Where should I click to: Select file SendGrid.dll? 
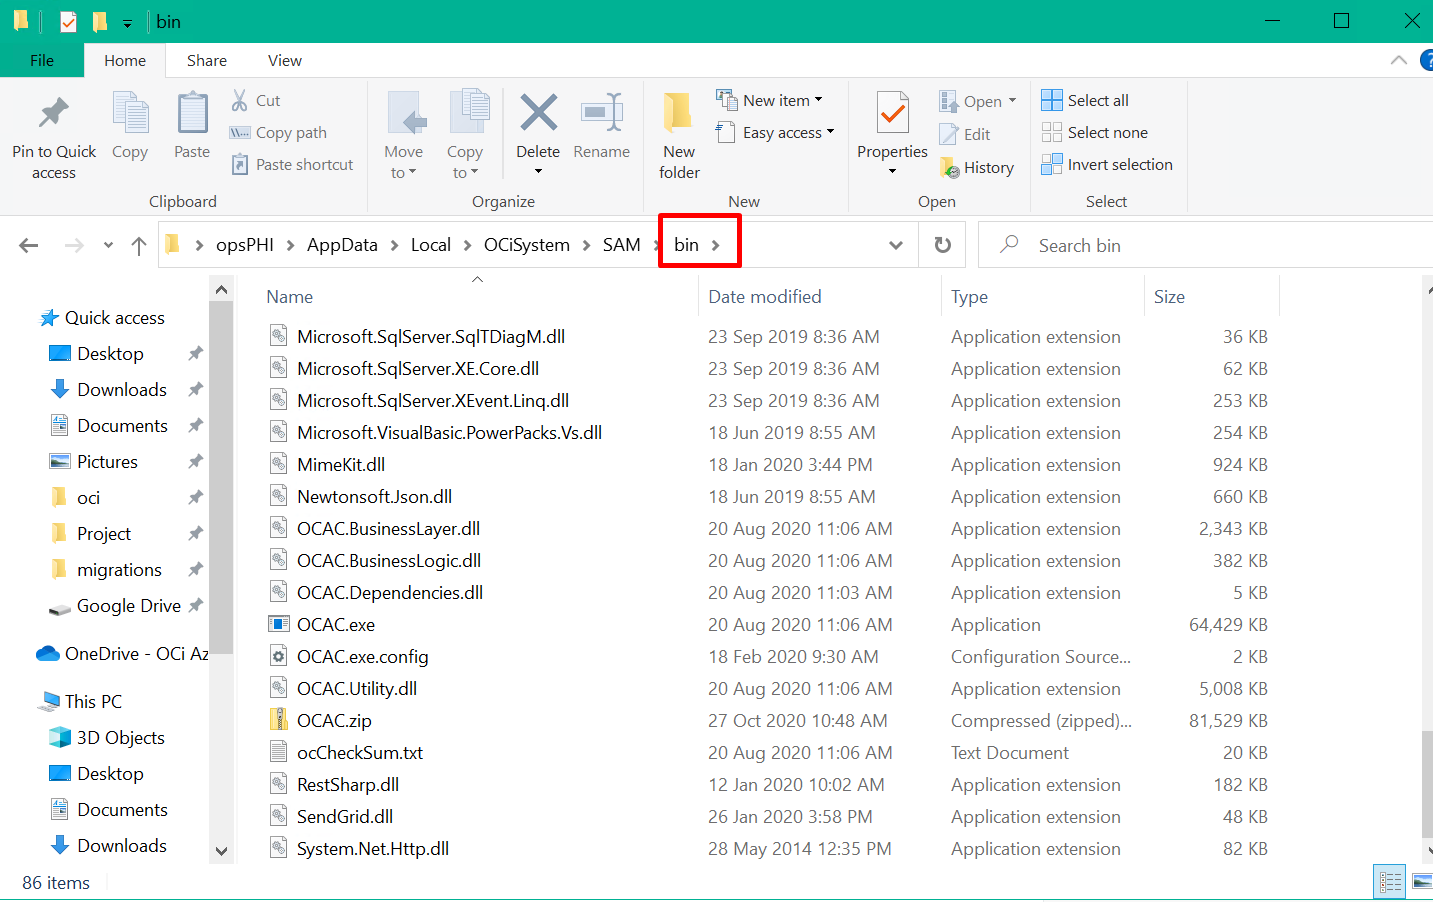345,816
